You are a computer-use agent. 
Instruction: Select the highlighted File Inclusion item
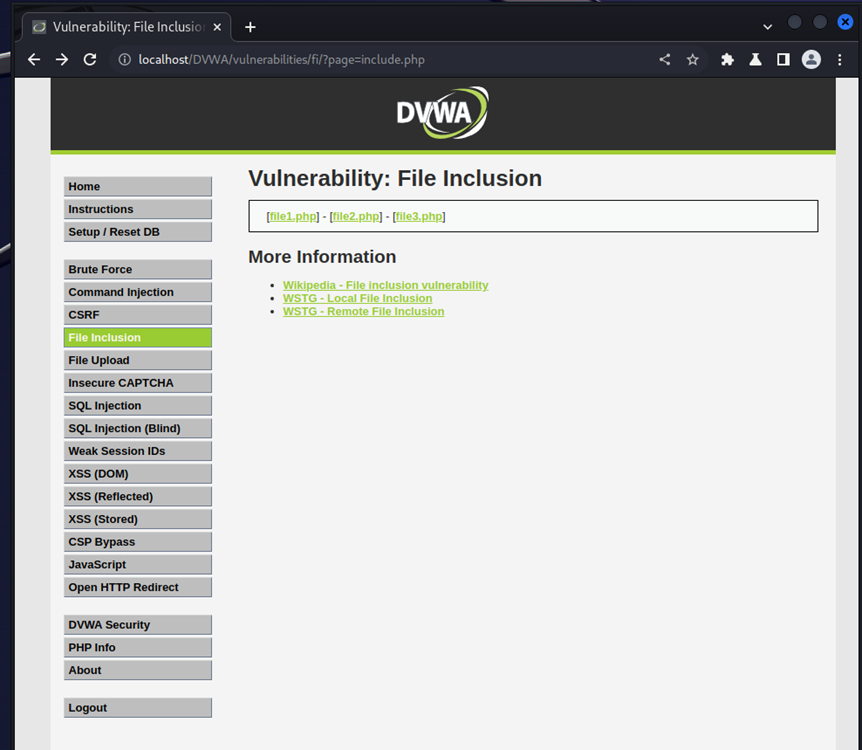tap(137, 338)
